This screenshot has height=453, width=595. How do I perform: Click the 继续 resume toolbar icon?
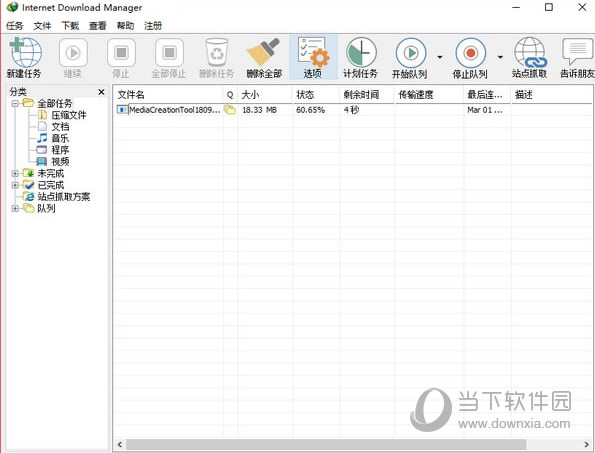coord(73,52)
